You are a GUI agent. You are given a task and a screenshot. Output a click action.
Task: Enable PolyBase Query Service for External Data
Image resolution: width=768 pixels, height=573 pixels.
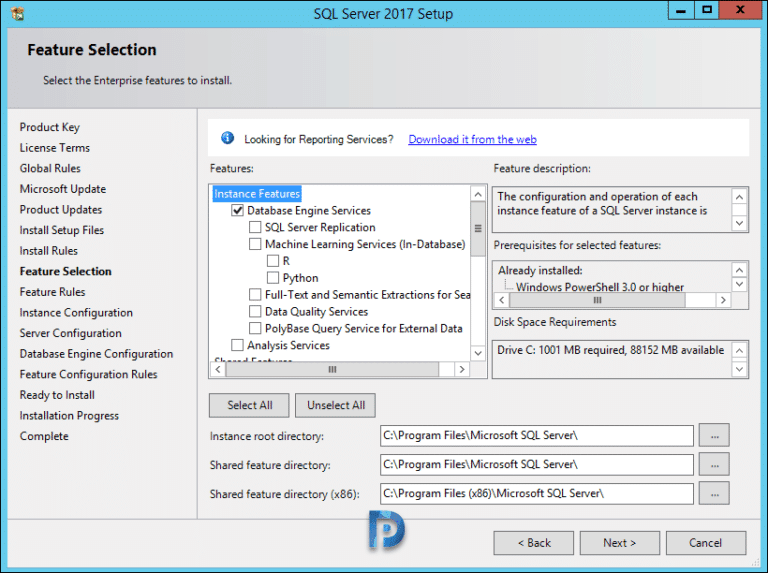coord(255,328)
